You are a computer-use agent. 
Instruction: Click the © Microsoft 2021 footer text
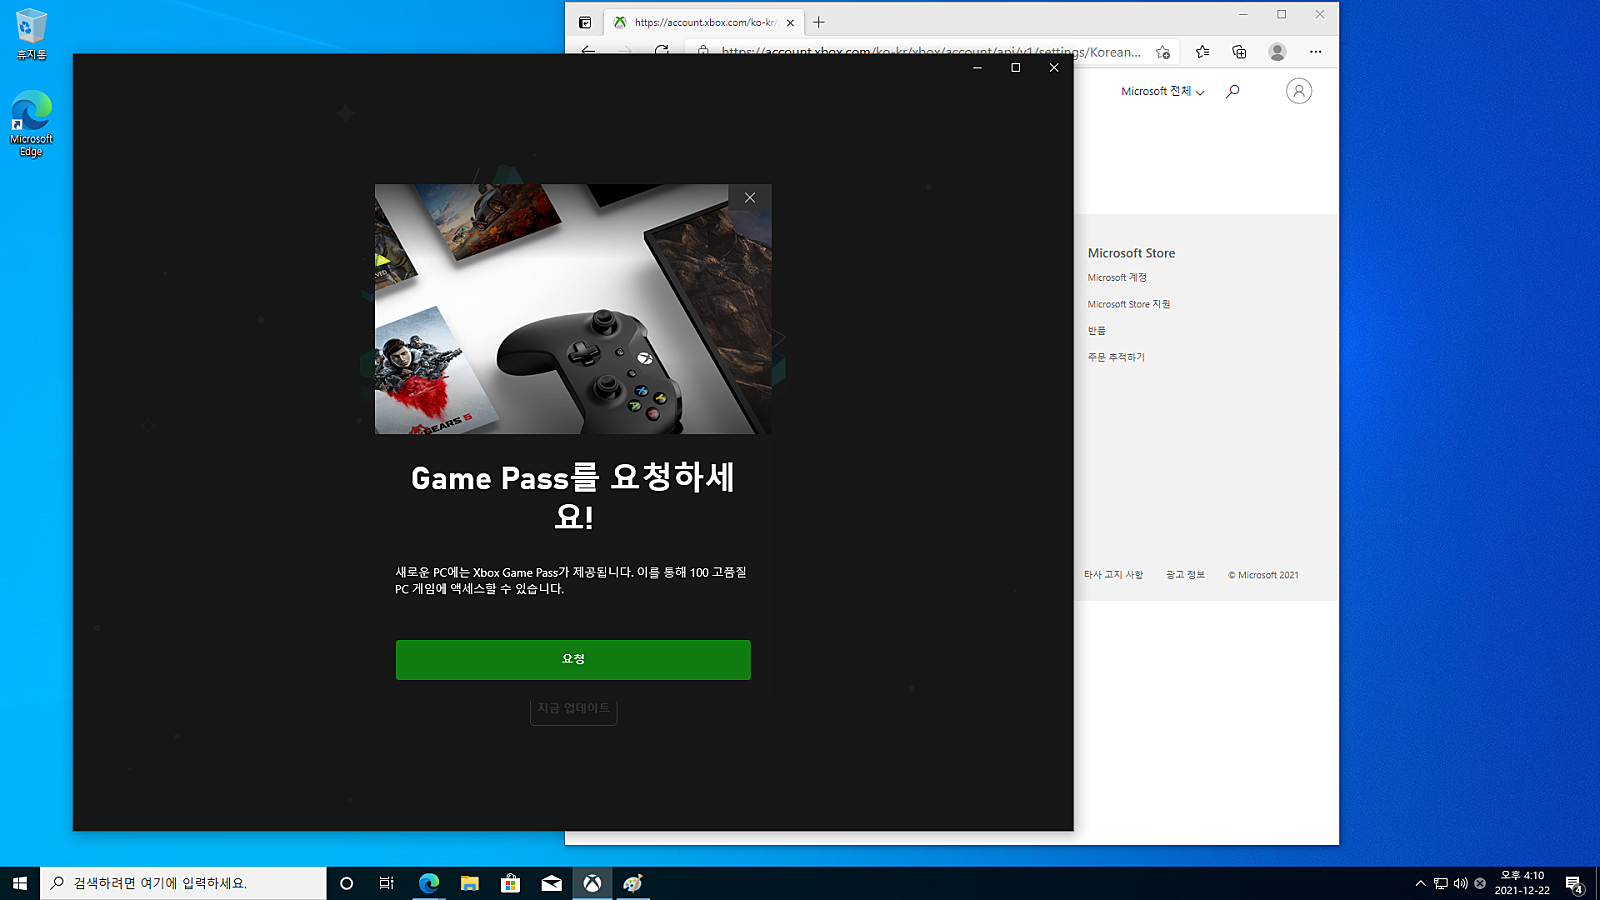(x=1263, y=575)
